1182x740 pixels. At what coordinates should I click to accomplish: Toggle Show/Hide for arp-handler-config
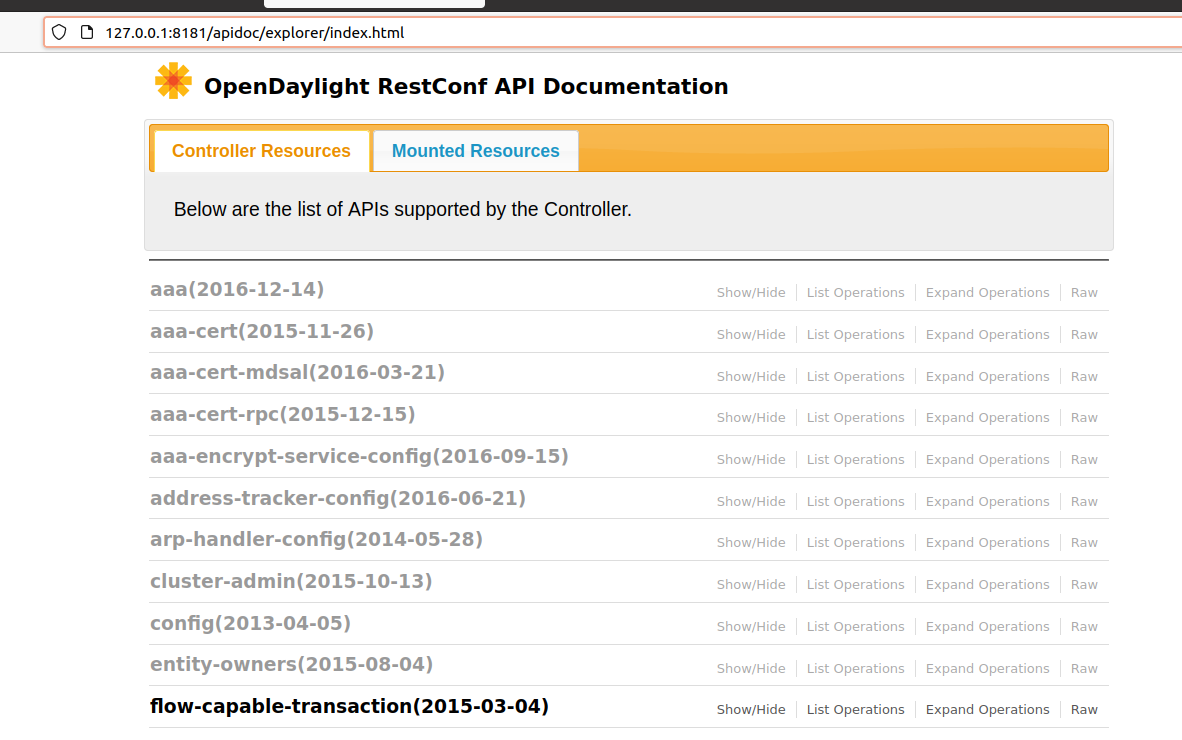coord(751,543)
